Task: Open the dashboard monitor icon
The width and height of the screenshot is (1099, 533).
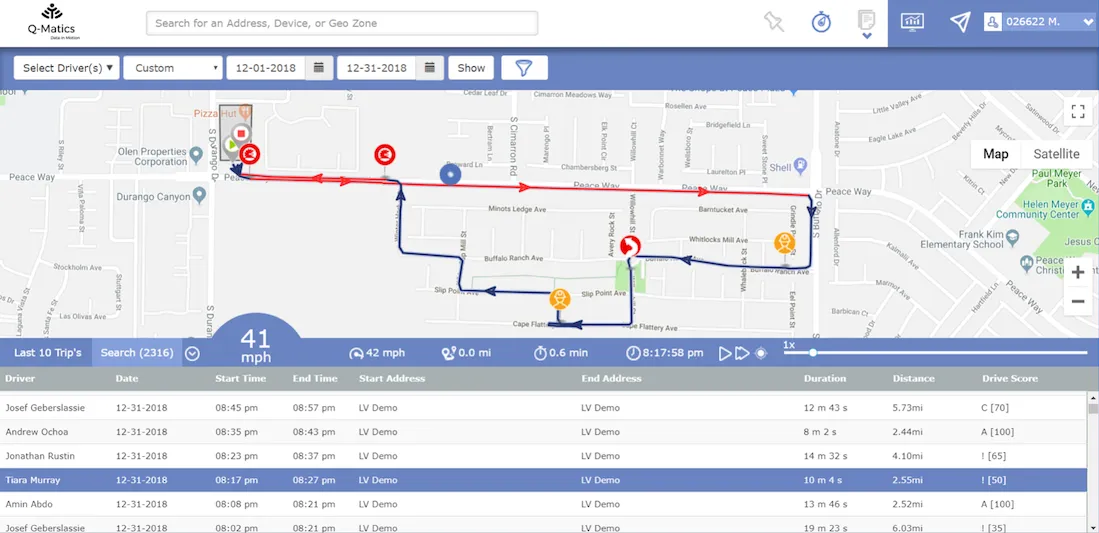Action: (912, 22)
